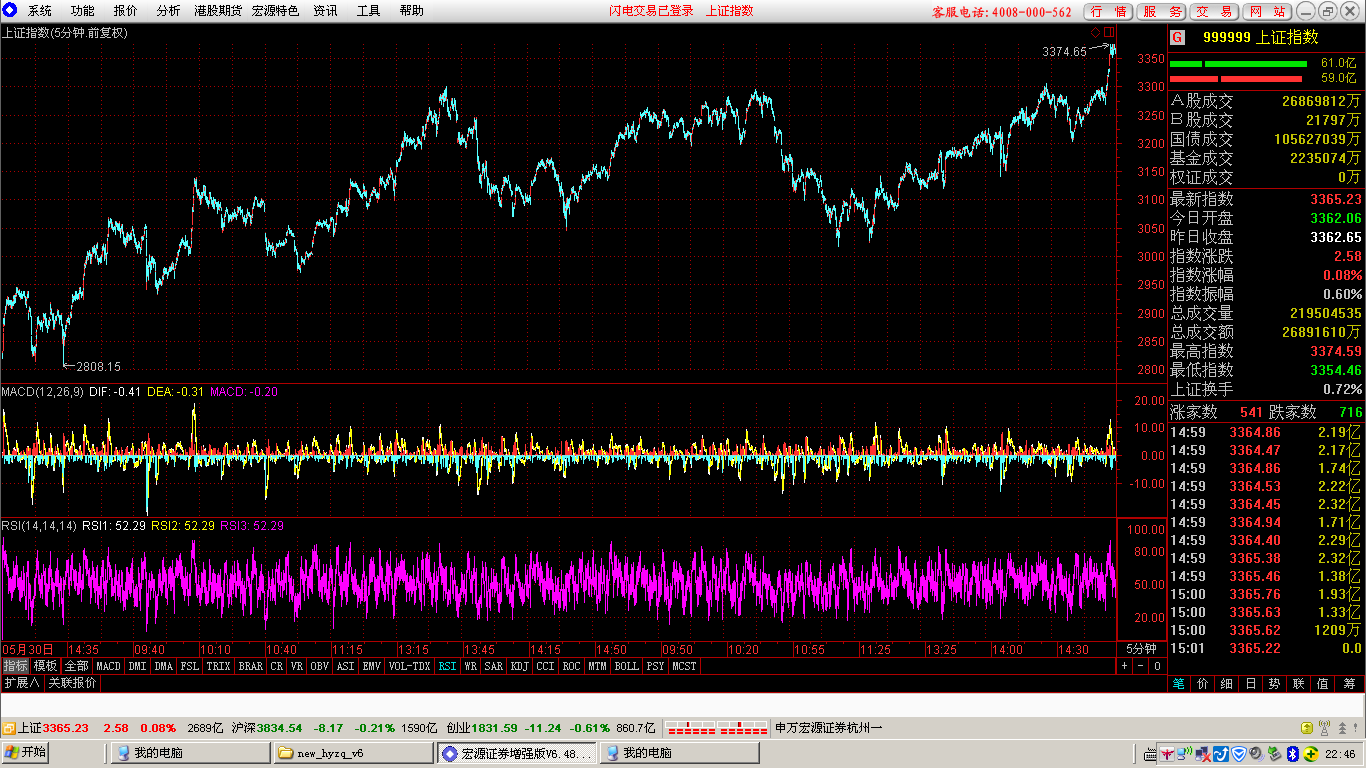This screenshot has width=1366, height=768.
Task: Toggle the KDJ indicator
Action: [520, 666]
